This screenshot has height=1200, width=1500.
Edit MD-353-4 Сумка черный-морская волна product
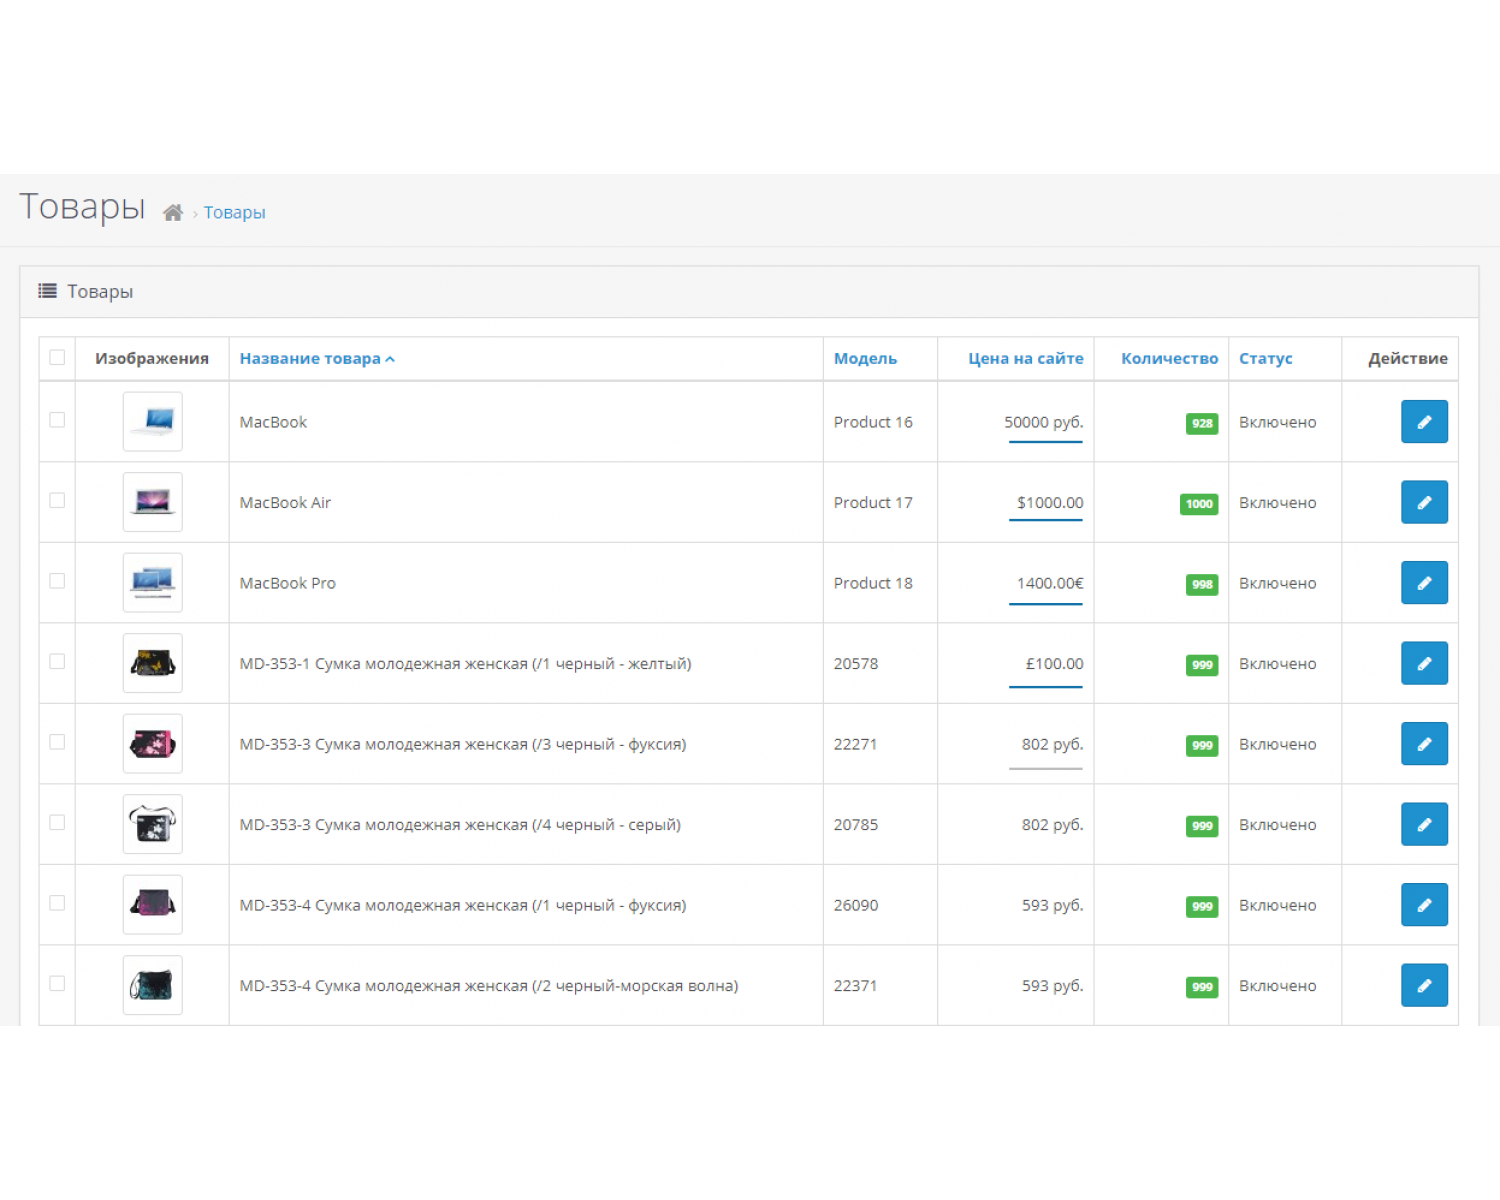coord(1424,985)
